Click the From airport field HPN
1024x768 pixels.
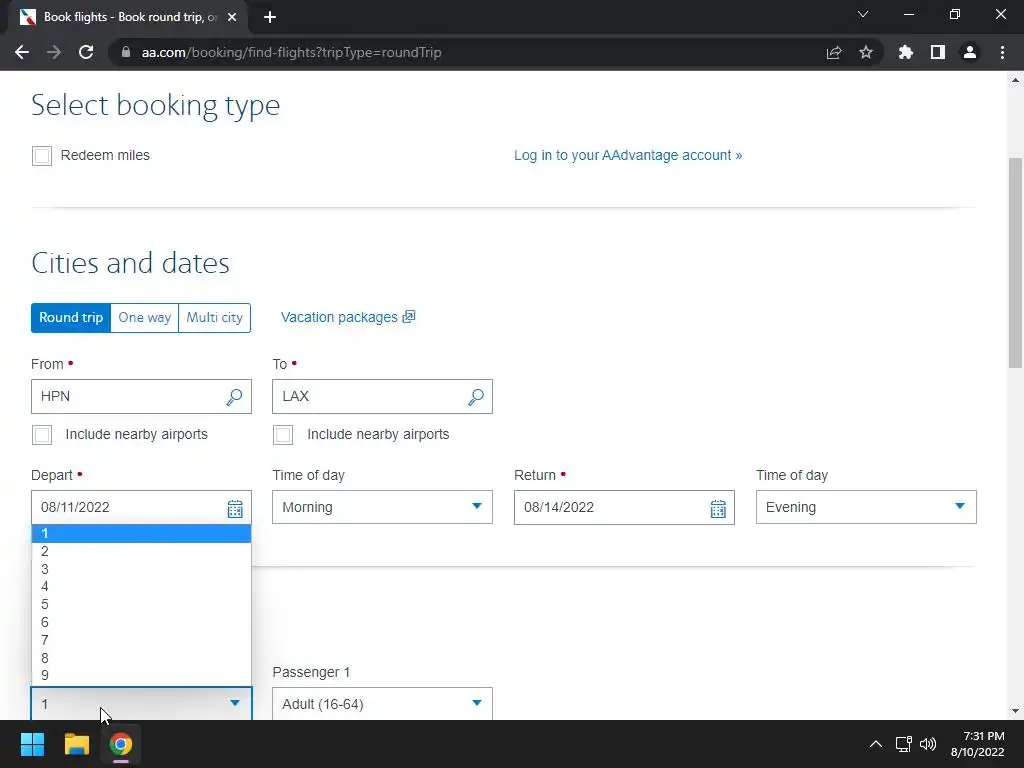[x=141, y=396]
